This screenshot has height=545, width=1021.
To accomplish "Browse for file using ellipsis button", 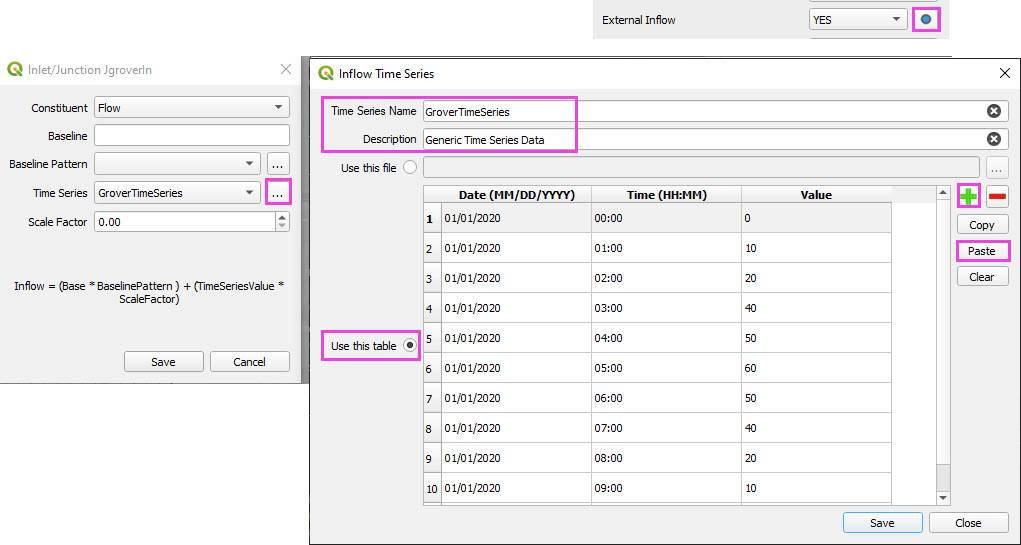I will tap(997, 168).
